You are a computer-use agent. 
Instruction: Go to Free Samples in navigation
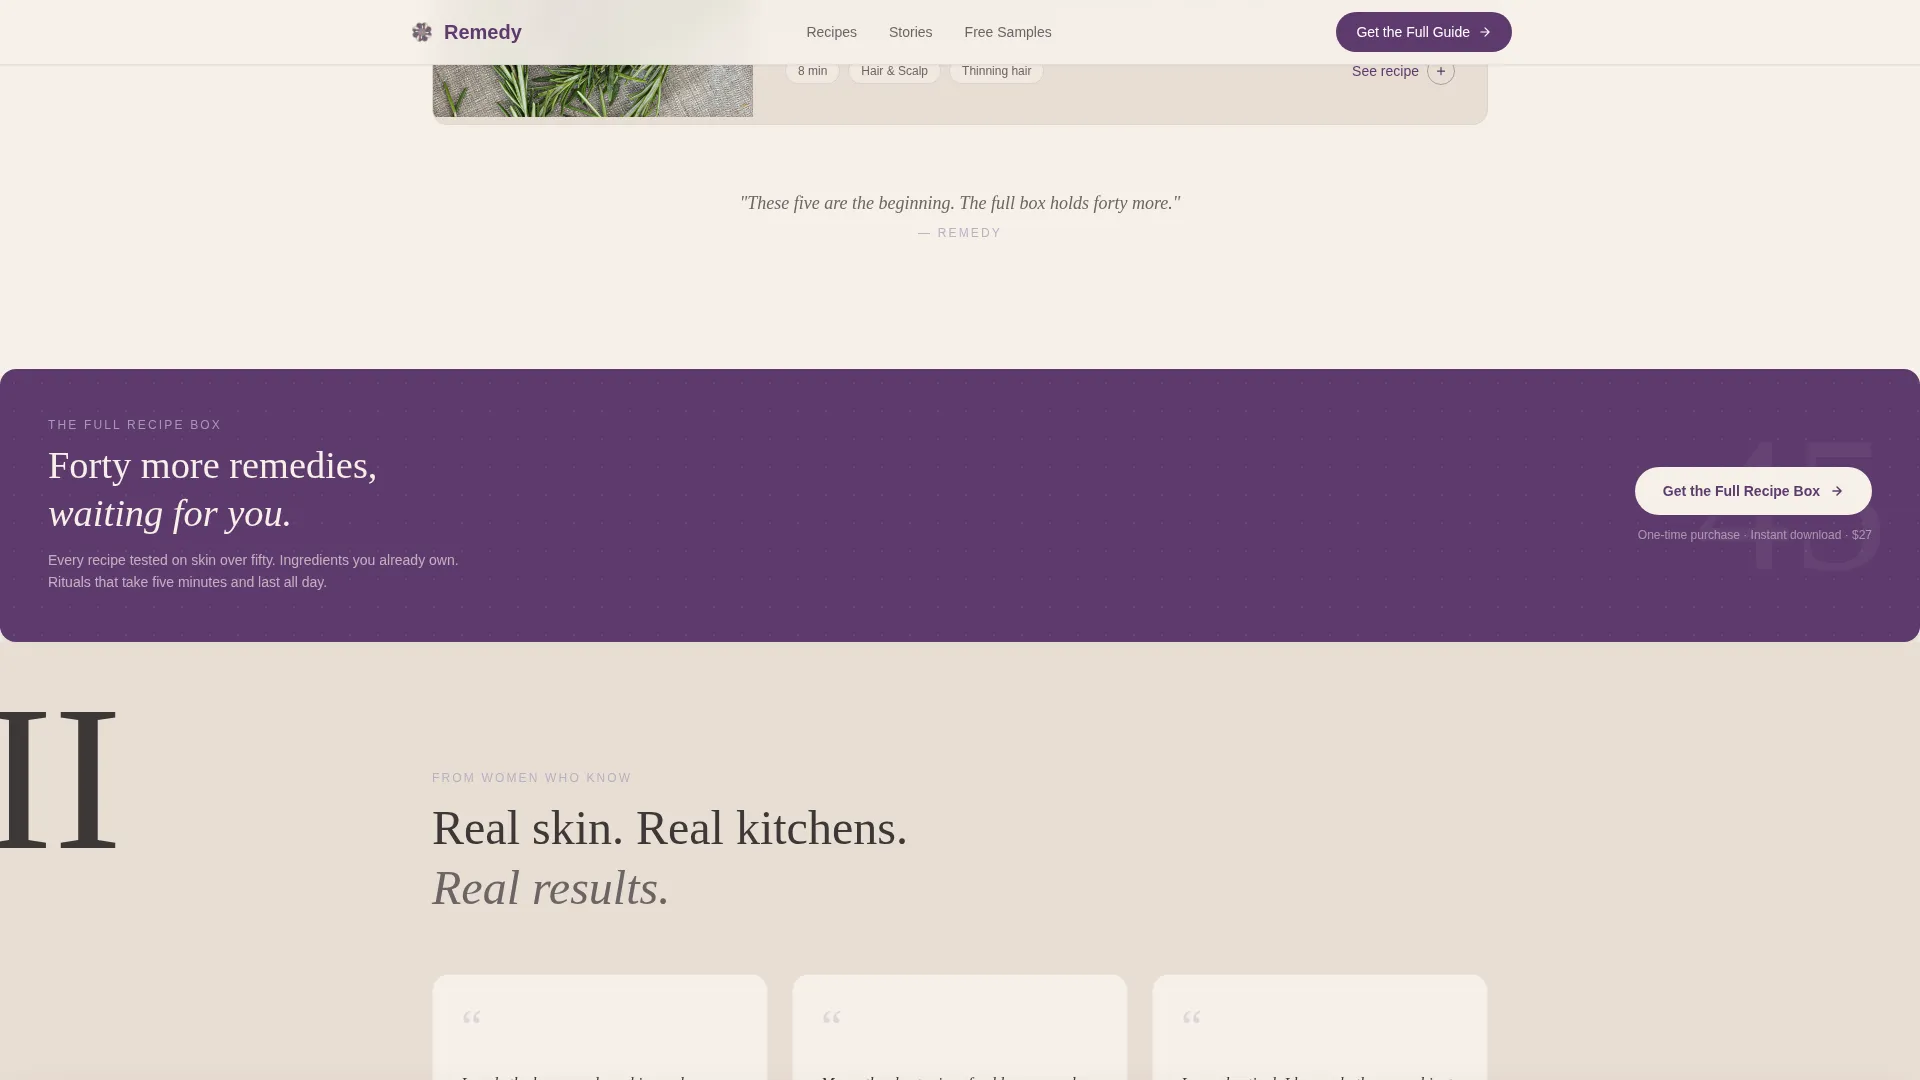pyautogui.click(x=1007, y=32)
